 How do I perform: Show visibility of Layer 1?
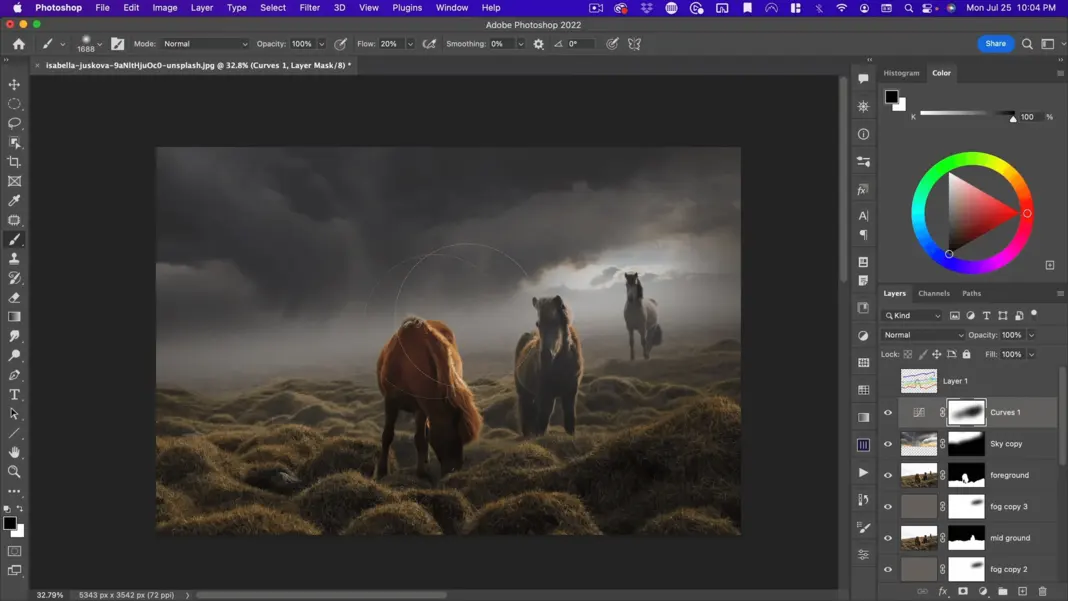tap(888, 381)
